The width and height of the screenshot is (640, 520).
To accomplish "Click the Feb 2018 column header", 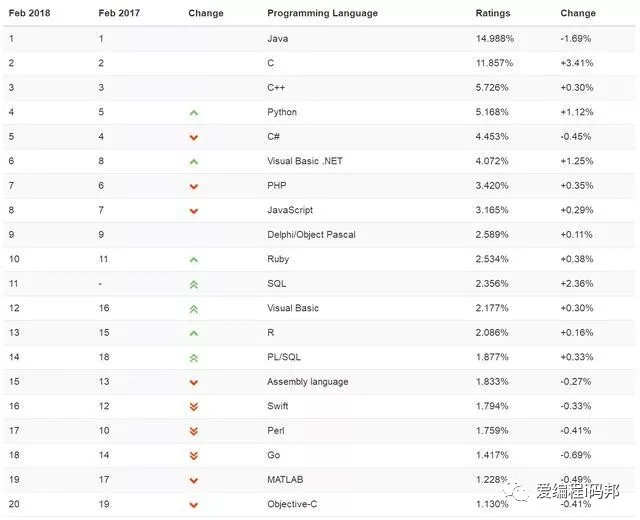I will pyautogui.click(x=29, y=13).
